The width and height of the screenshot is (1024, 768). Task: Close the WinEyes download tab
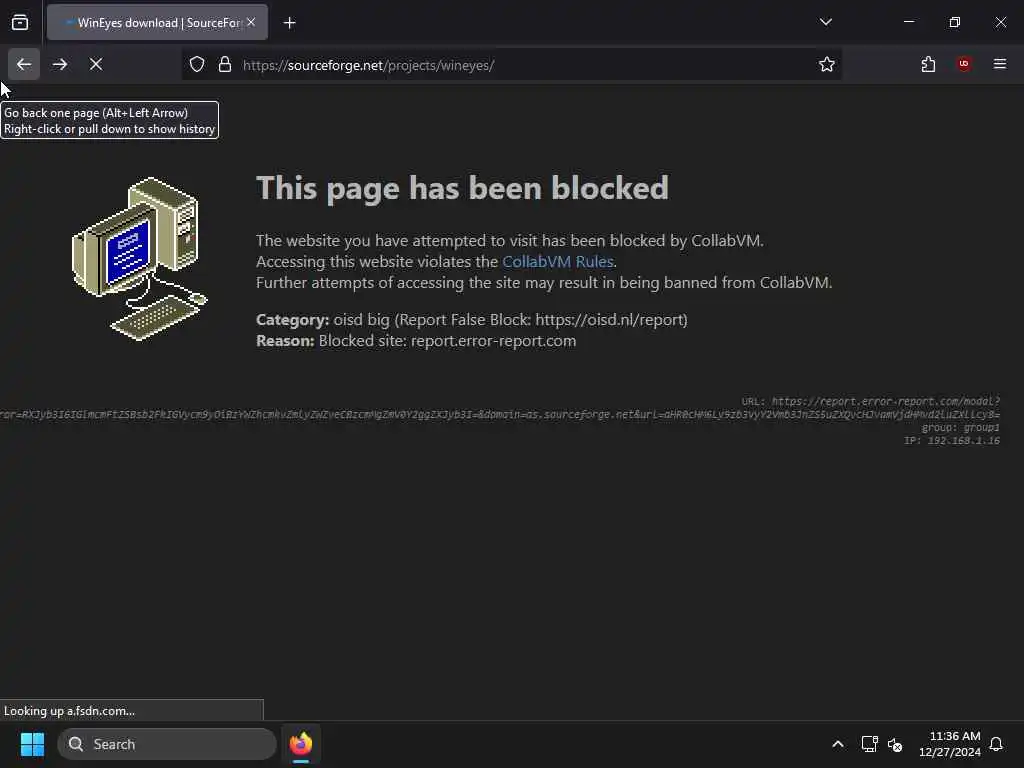(251, 22)
